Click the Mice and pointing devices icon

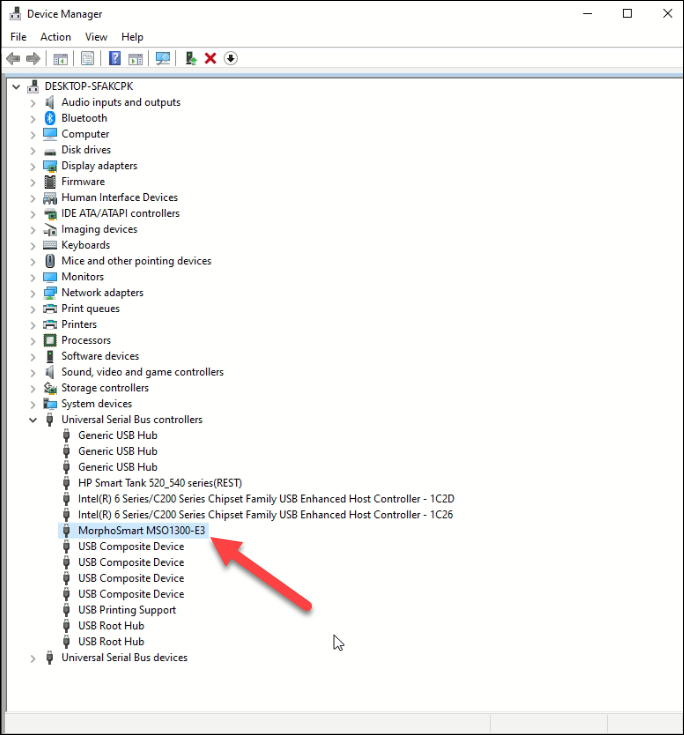pyautogui.click(x=50, y=261)
